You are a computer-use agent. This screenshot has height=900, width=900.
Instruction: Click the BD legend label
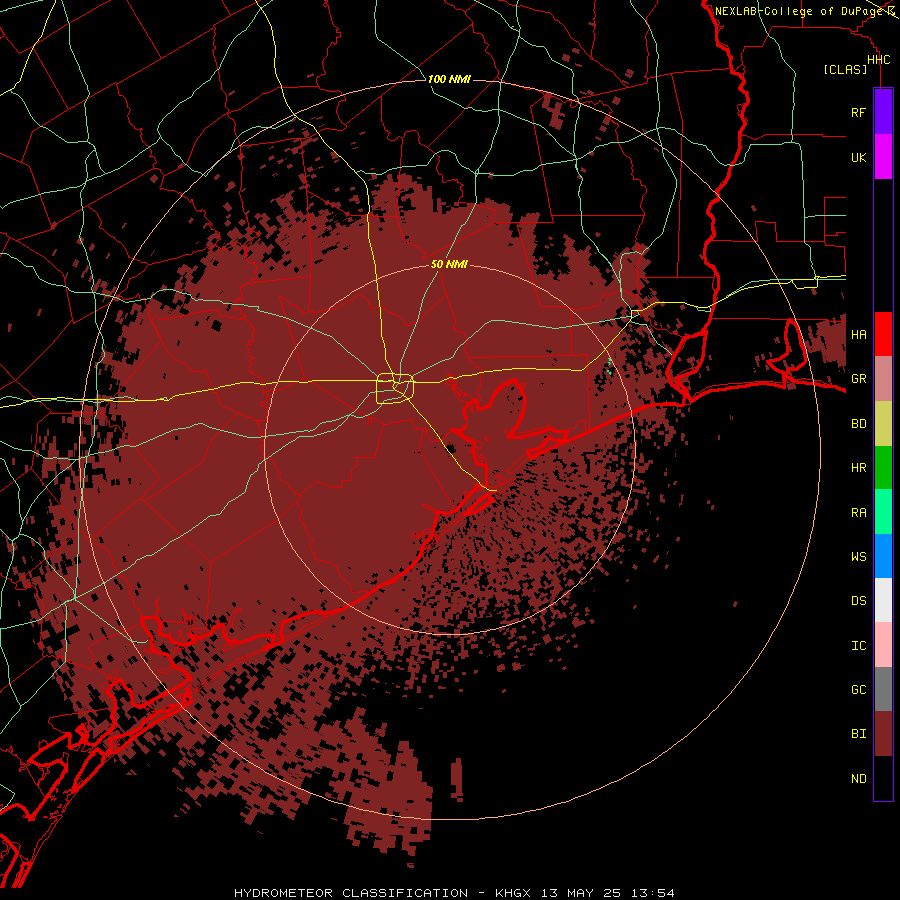[858, 424]
